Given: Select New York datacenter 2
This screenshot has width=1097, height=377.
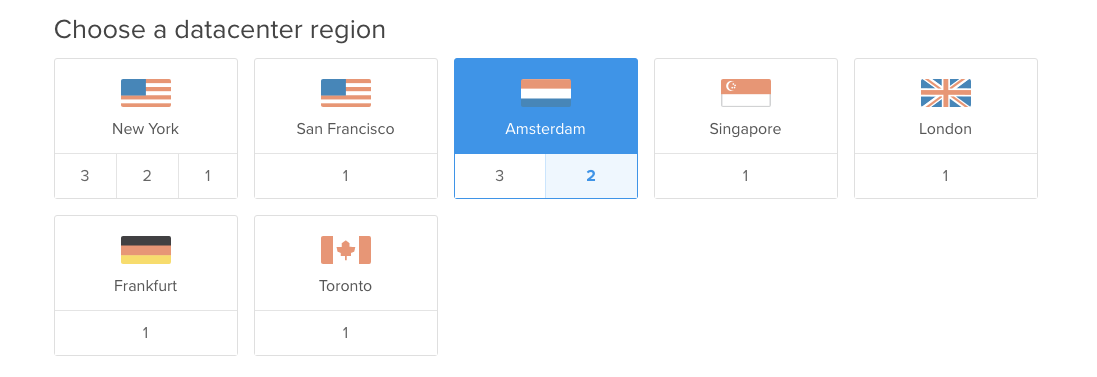Looking at the screenshot, I should (x=147, y=176).
